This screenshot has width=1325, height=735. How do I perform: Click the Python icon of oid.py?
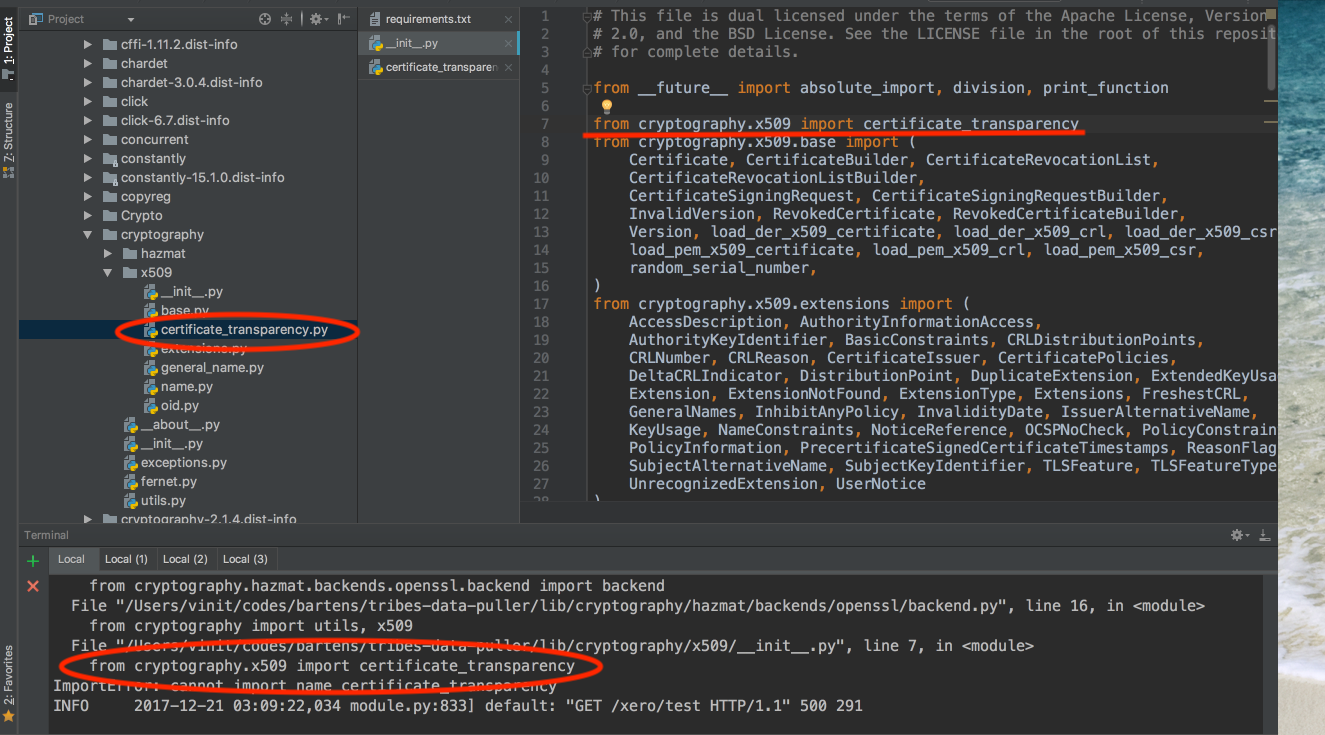click(151, 405)
